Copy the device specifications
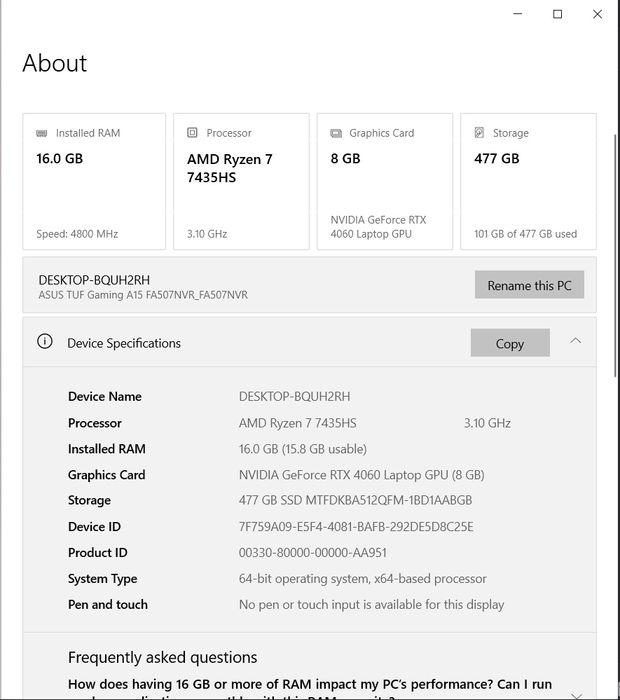This screenshot has width=620, height=700. tap(510, 343)
